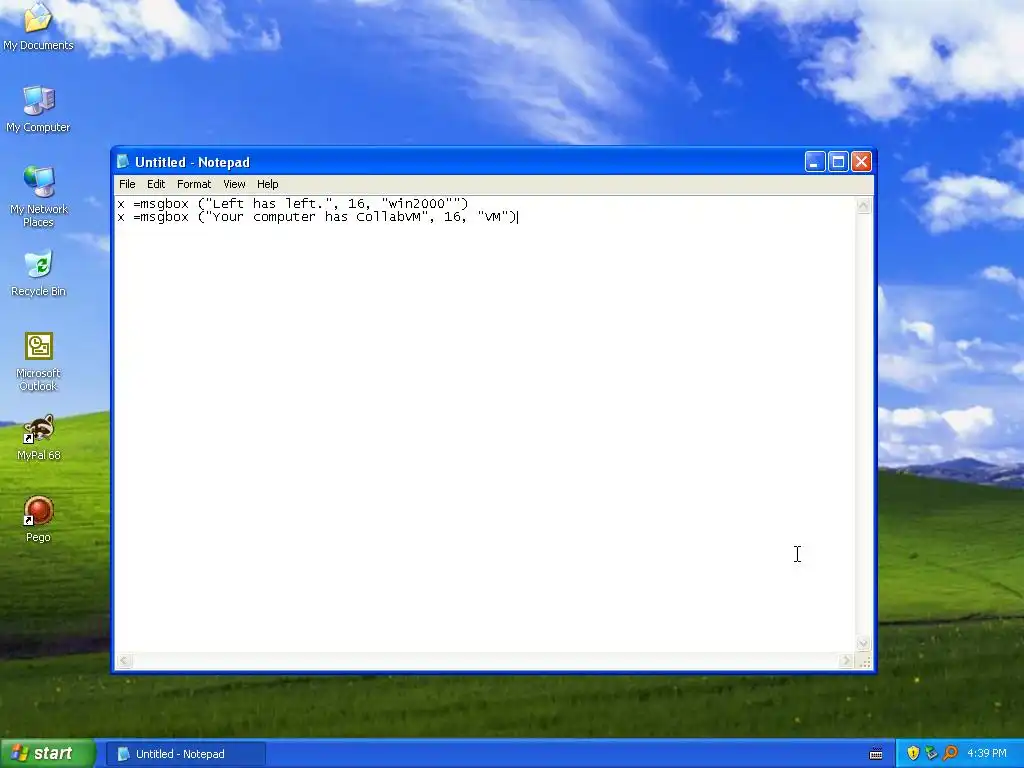Viewport: 1024px width, 768px height.
Task: Maximize the Notepad window
Action: pyautogui.click(x=838, y=161)
